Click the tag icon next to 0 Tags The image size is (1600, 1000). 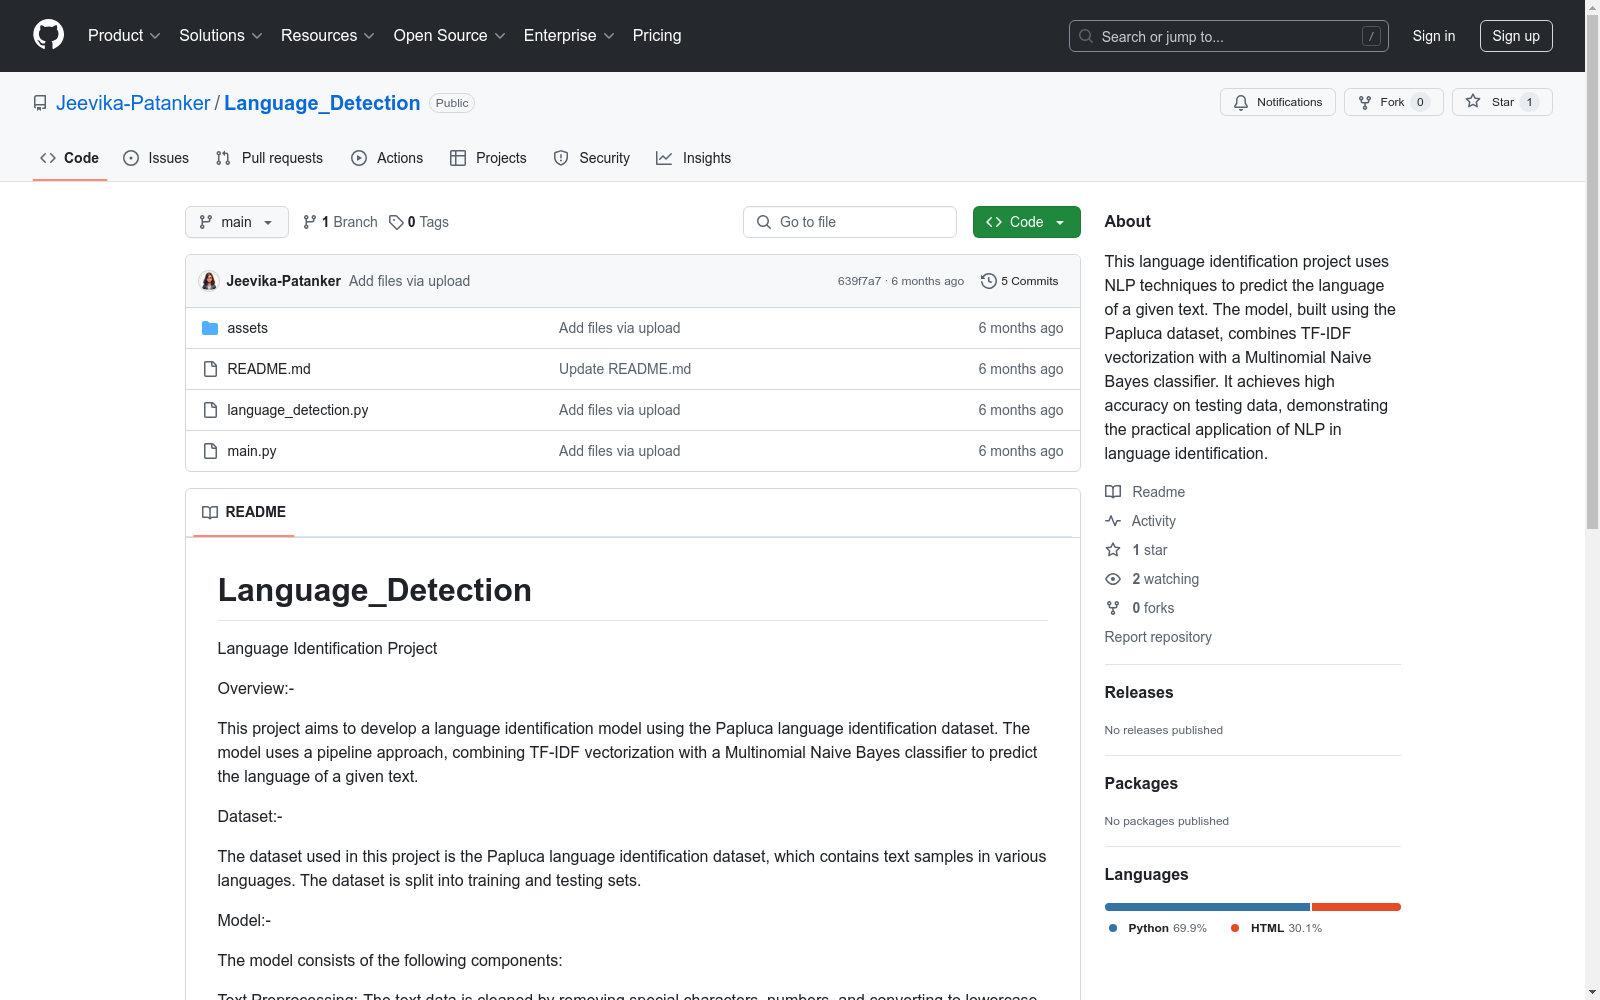[396, 222]
